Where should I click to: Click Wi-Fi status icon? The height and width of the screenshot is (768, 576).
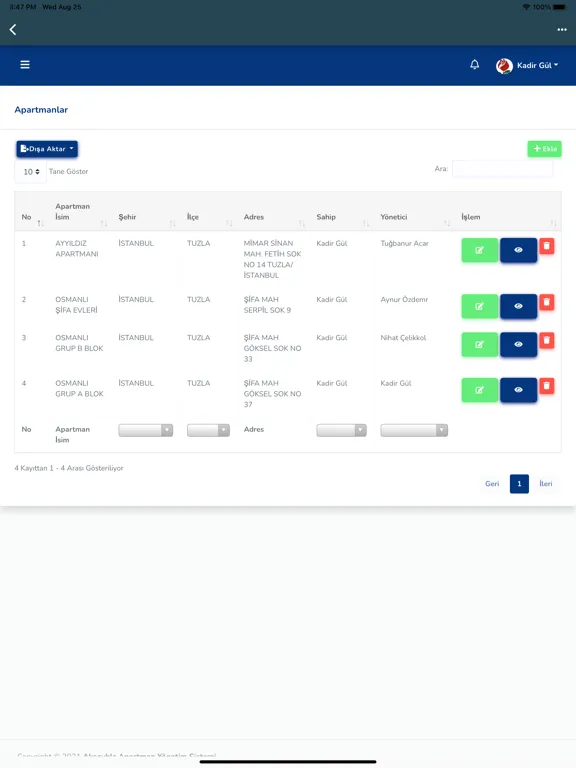526,7
